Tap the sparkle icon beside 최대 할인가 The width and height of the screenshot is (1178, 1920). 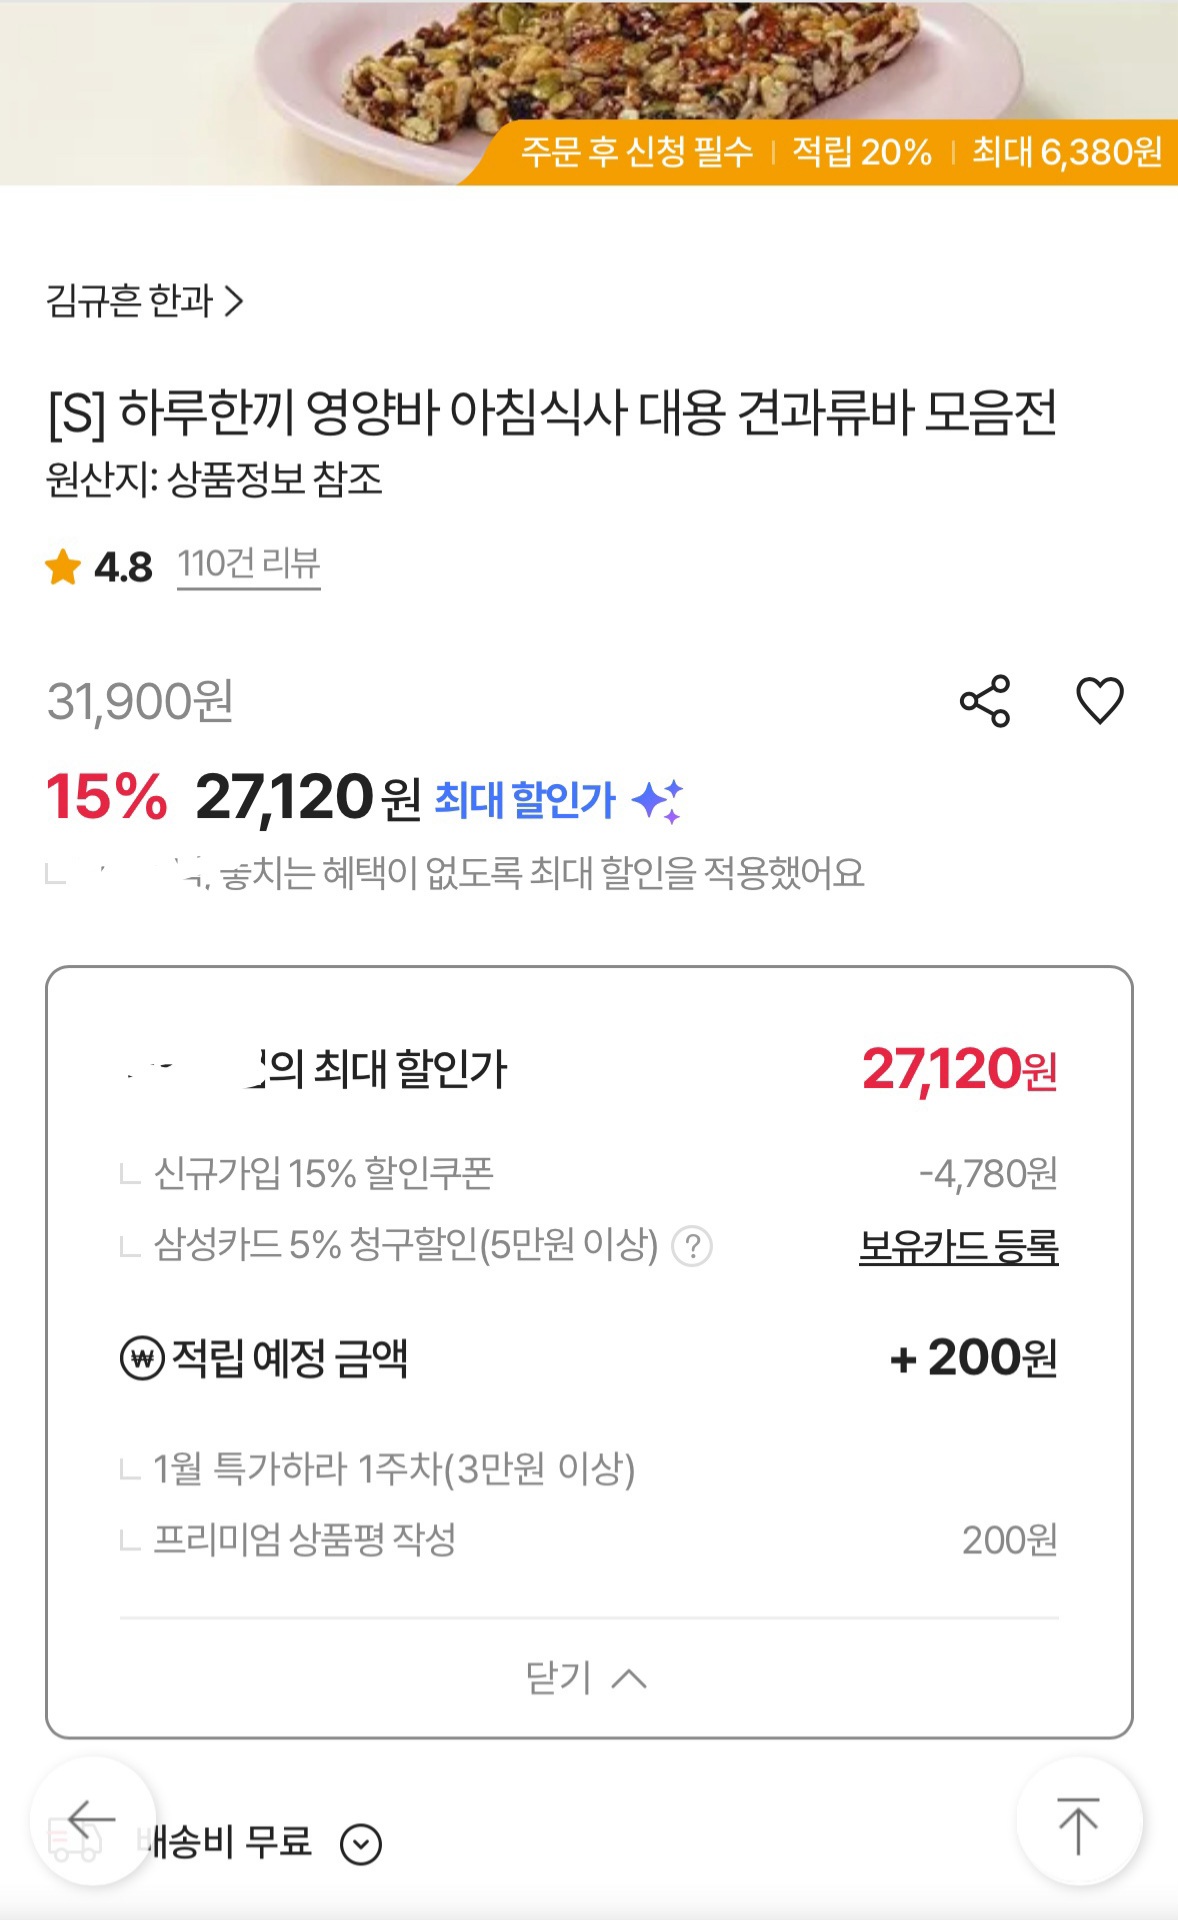coord(658,800)
